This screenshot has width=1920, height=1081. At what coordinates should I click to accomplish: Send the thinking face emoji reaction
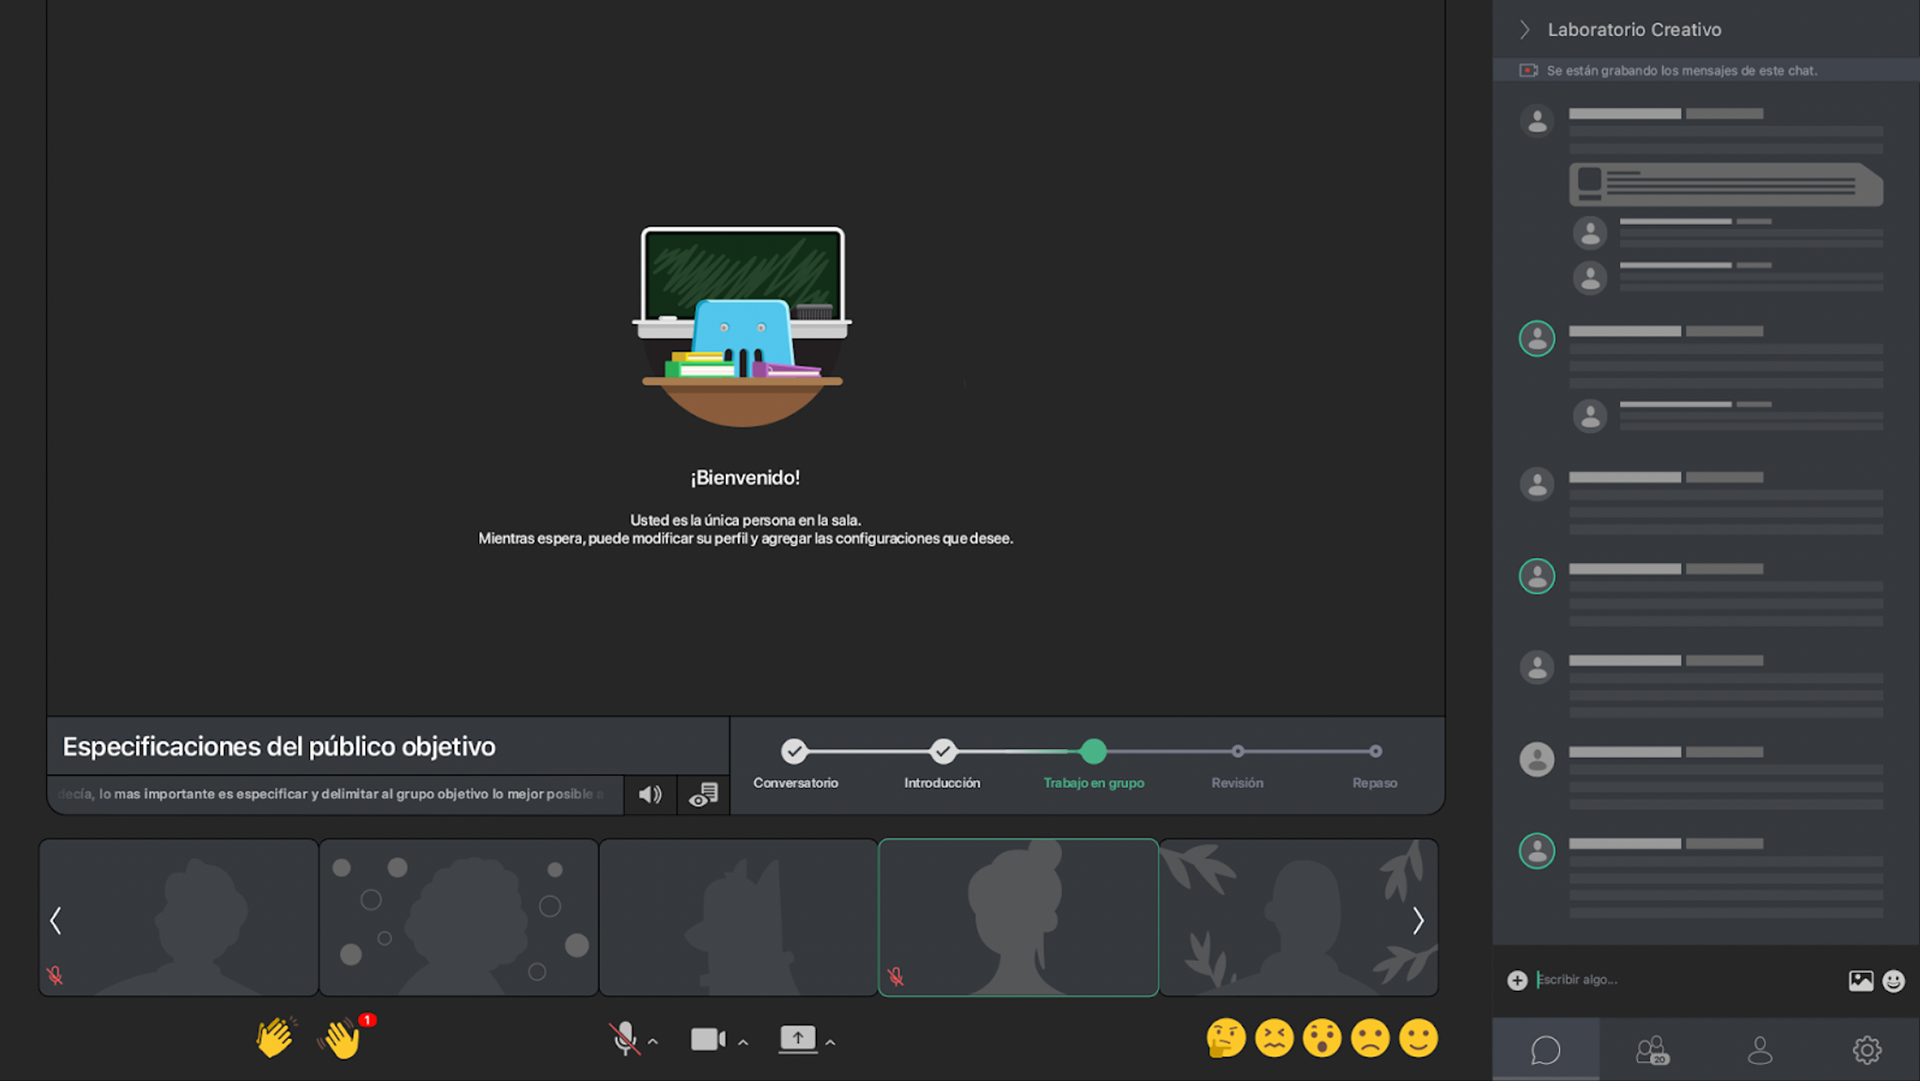pyautogui.click(x=1225, y=1038)
